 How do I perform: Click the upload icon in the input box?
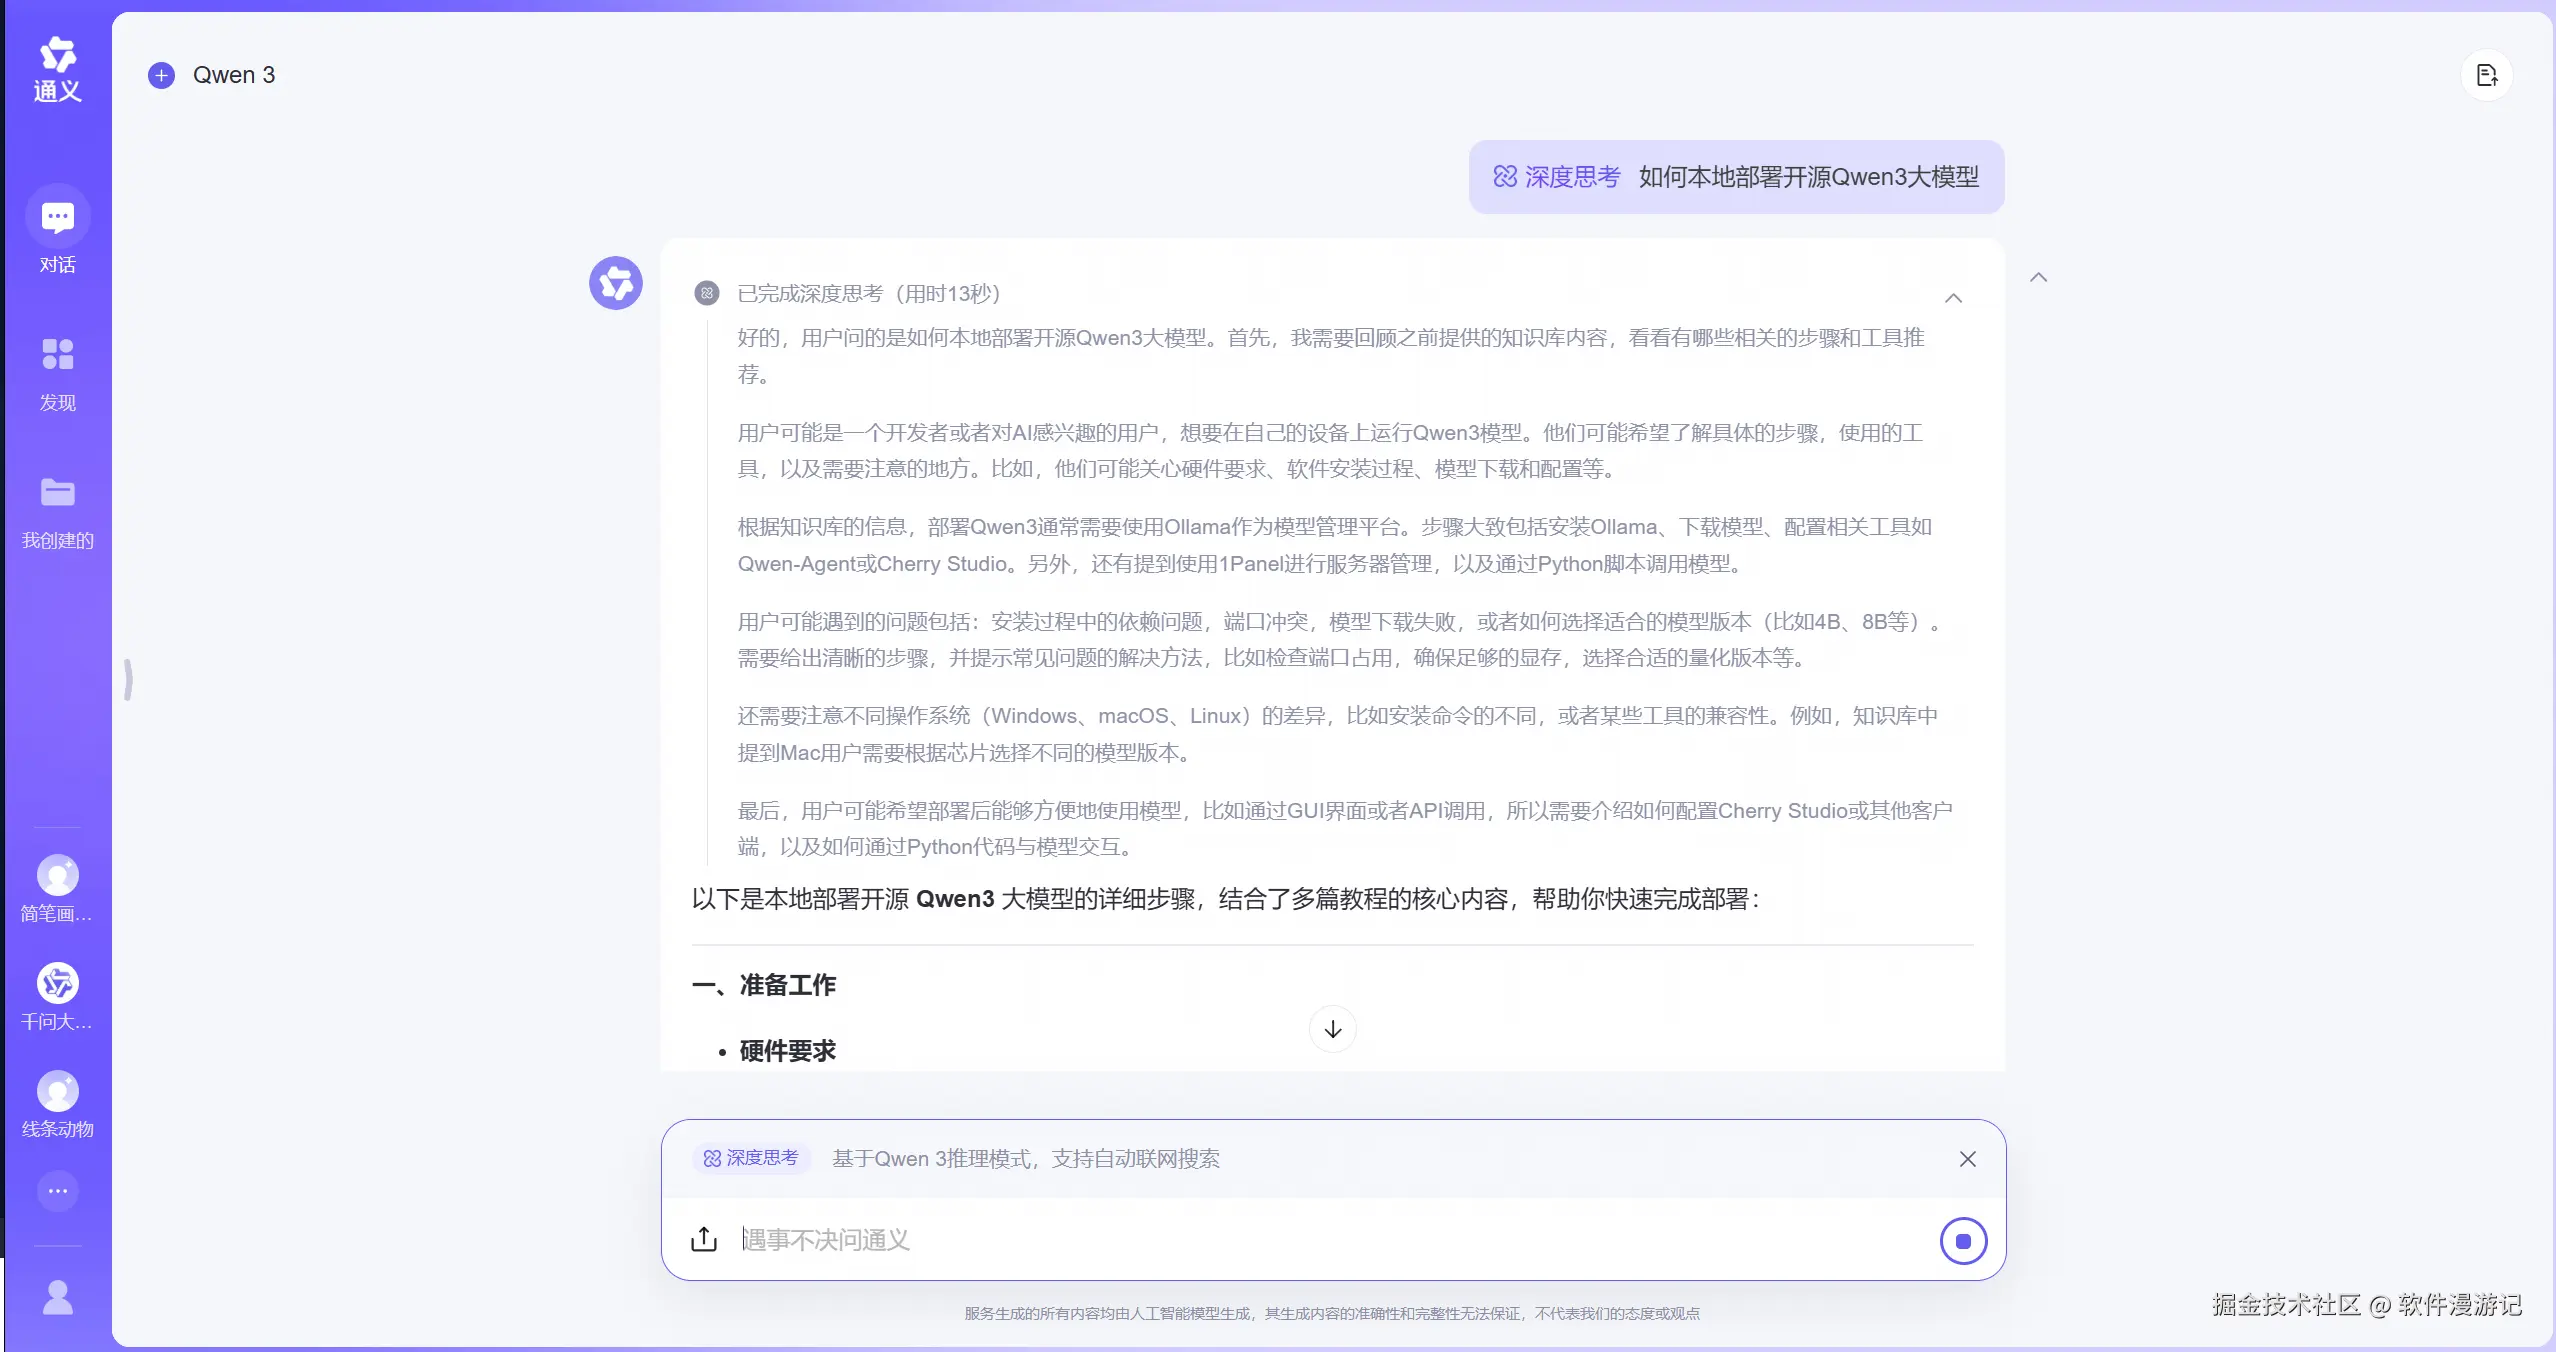click(x=703, y=1239)
